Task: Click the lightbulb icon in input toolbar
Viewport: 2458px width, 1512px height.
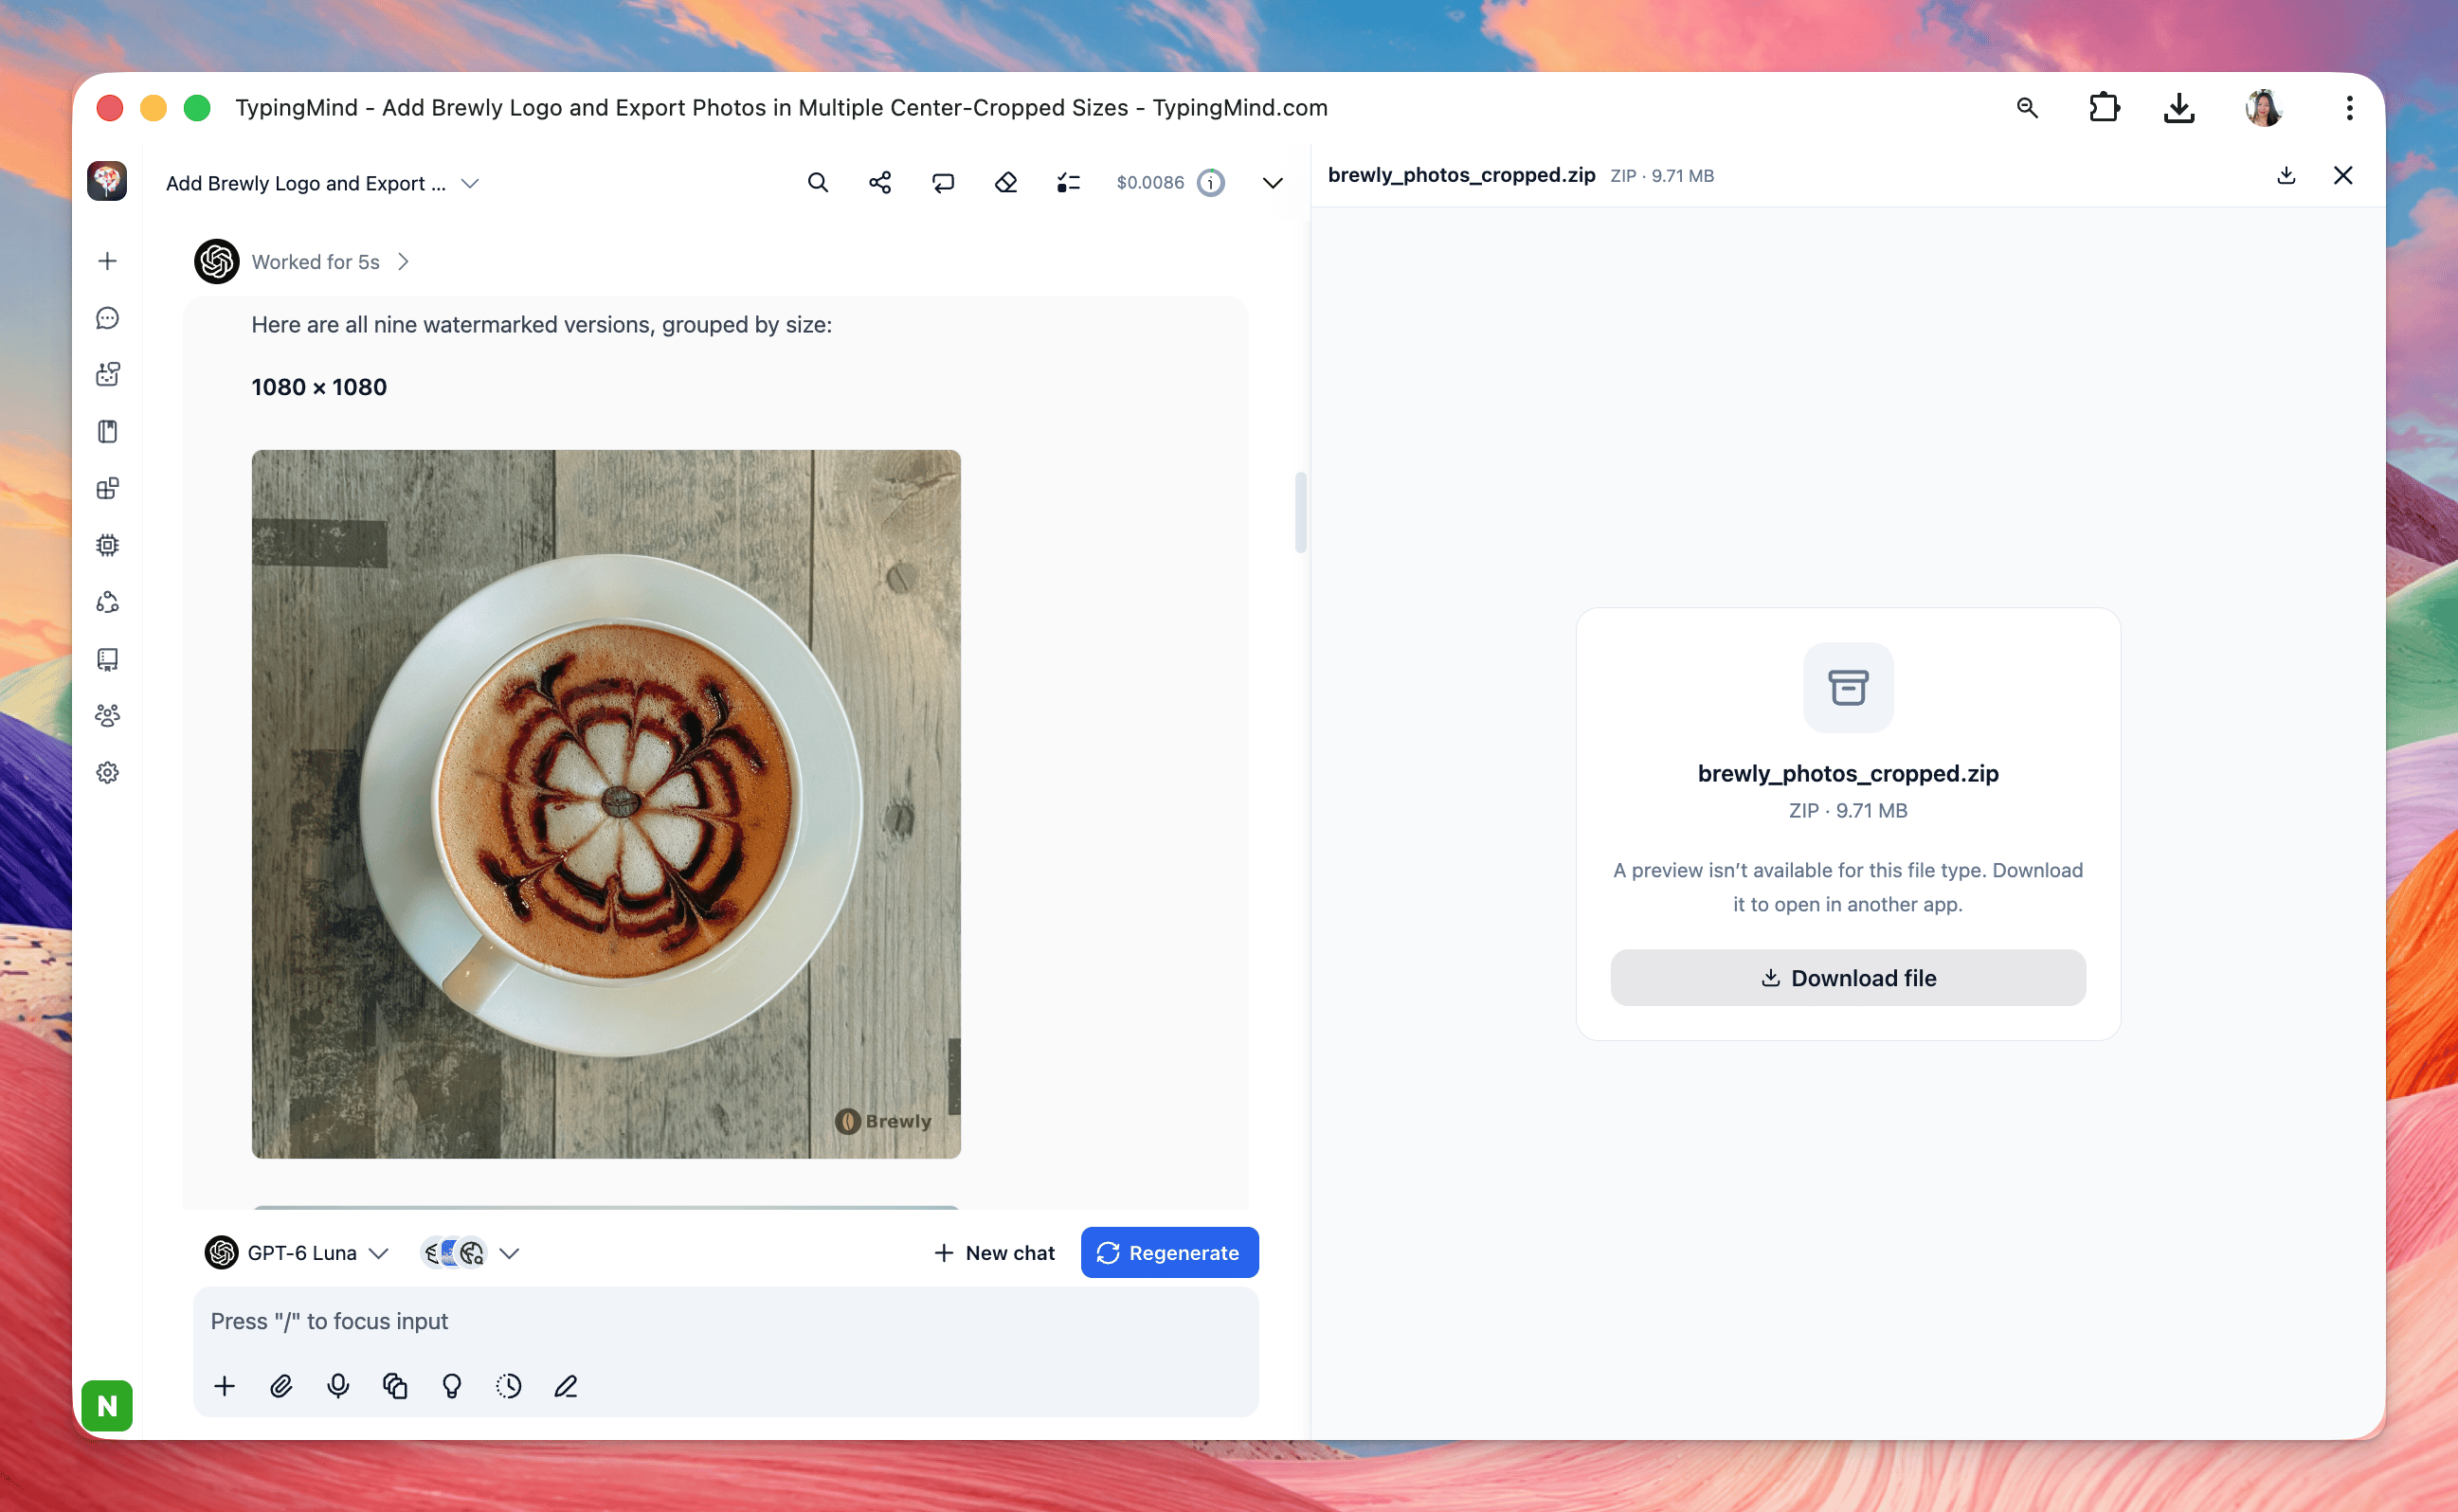Action: (x=452, y=1385)
